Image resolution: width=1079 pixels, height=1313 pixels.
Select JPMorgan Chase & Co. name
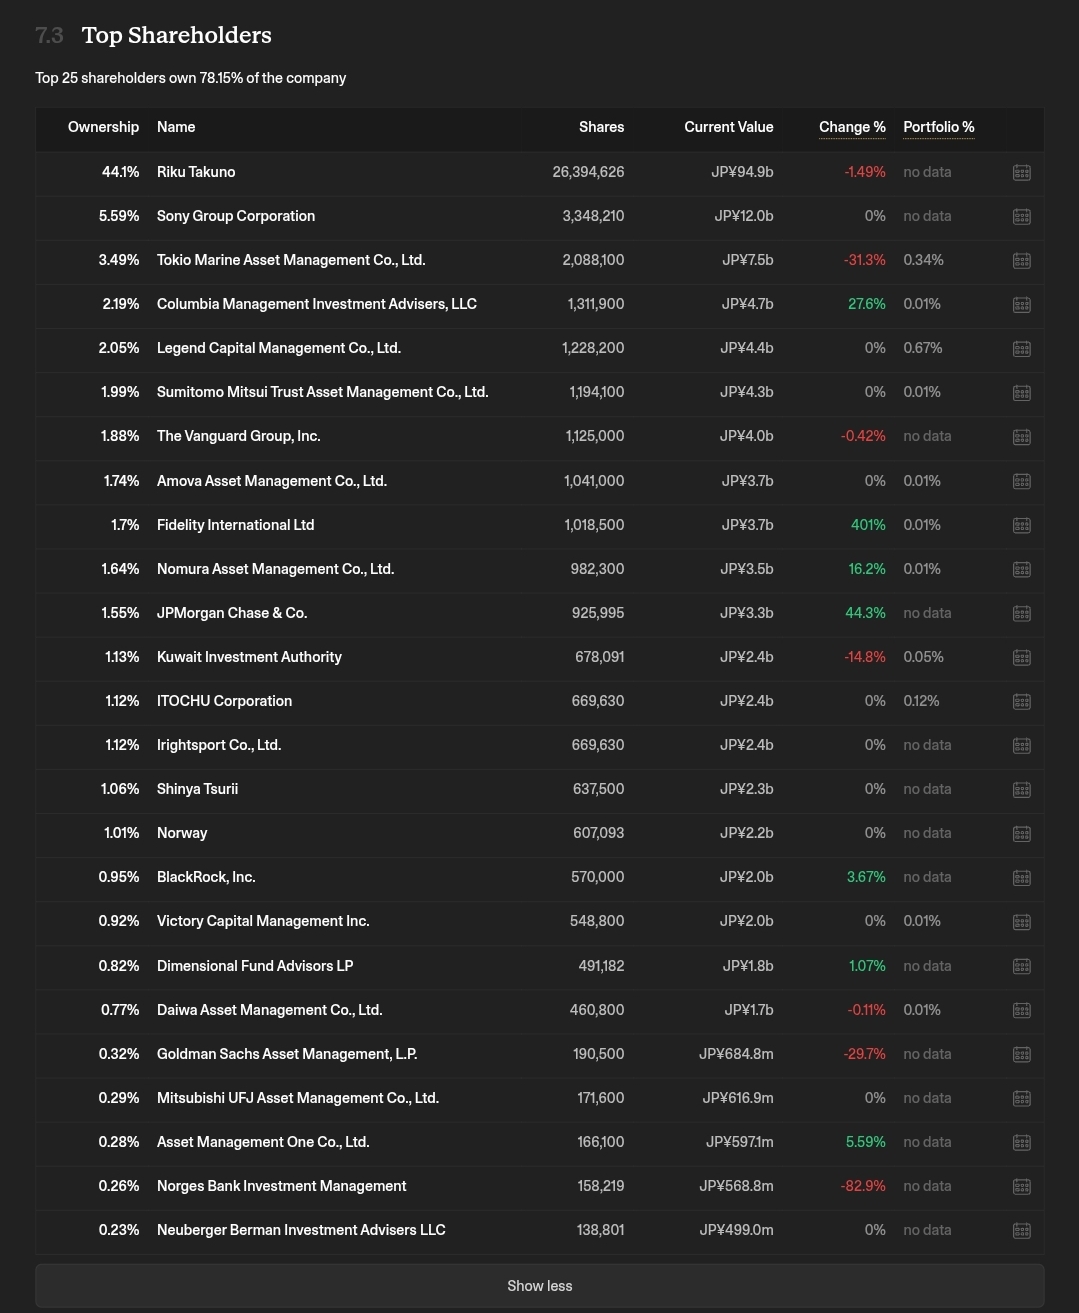coord(232,613)
